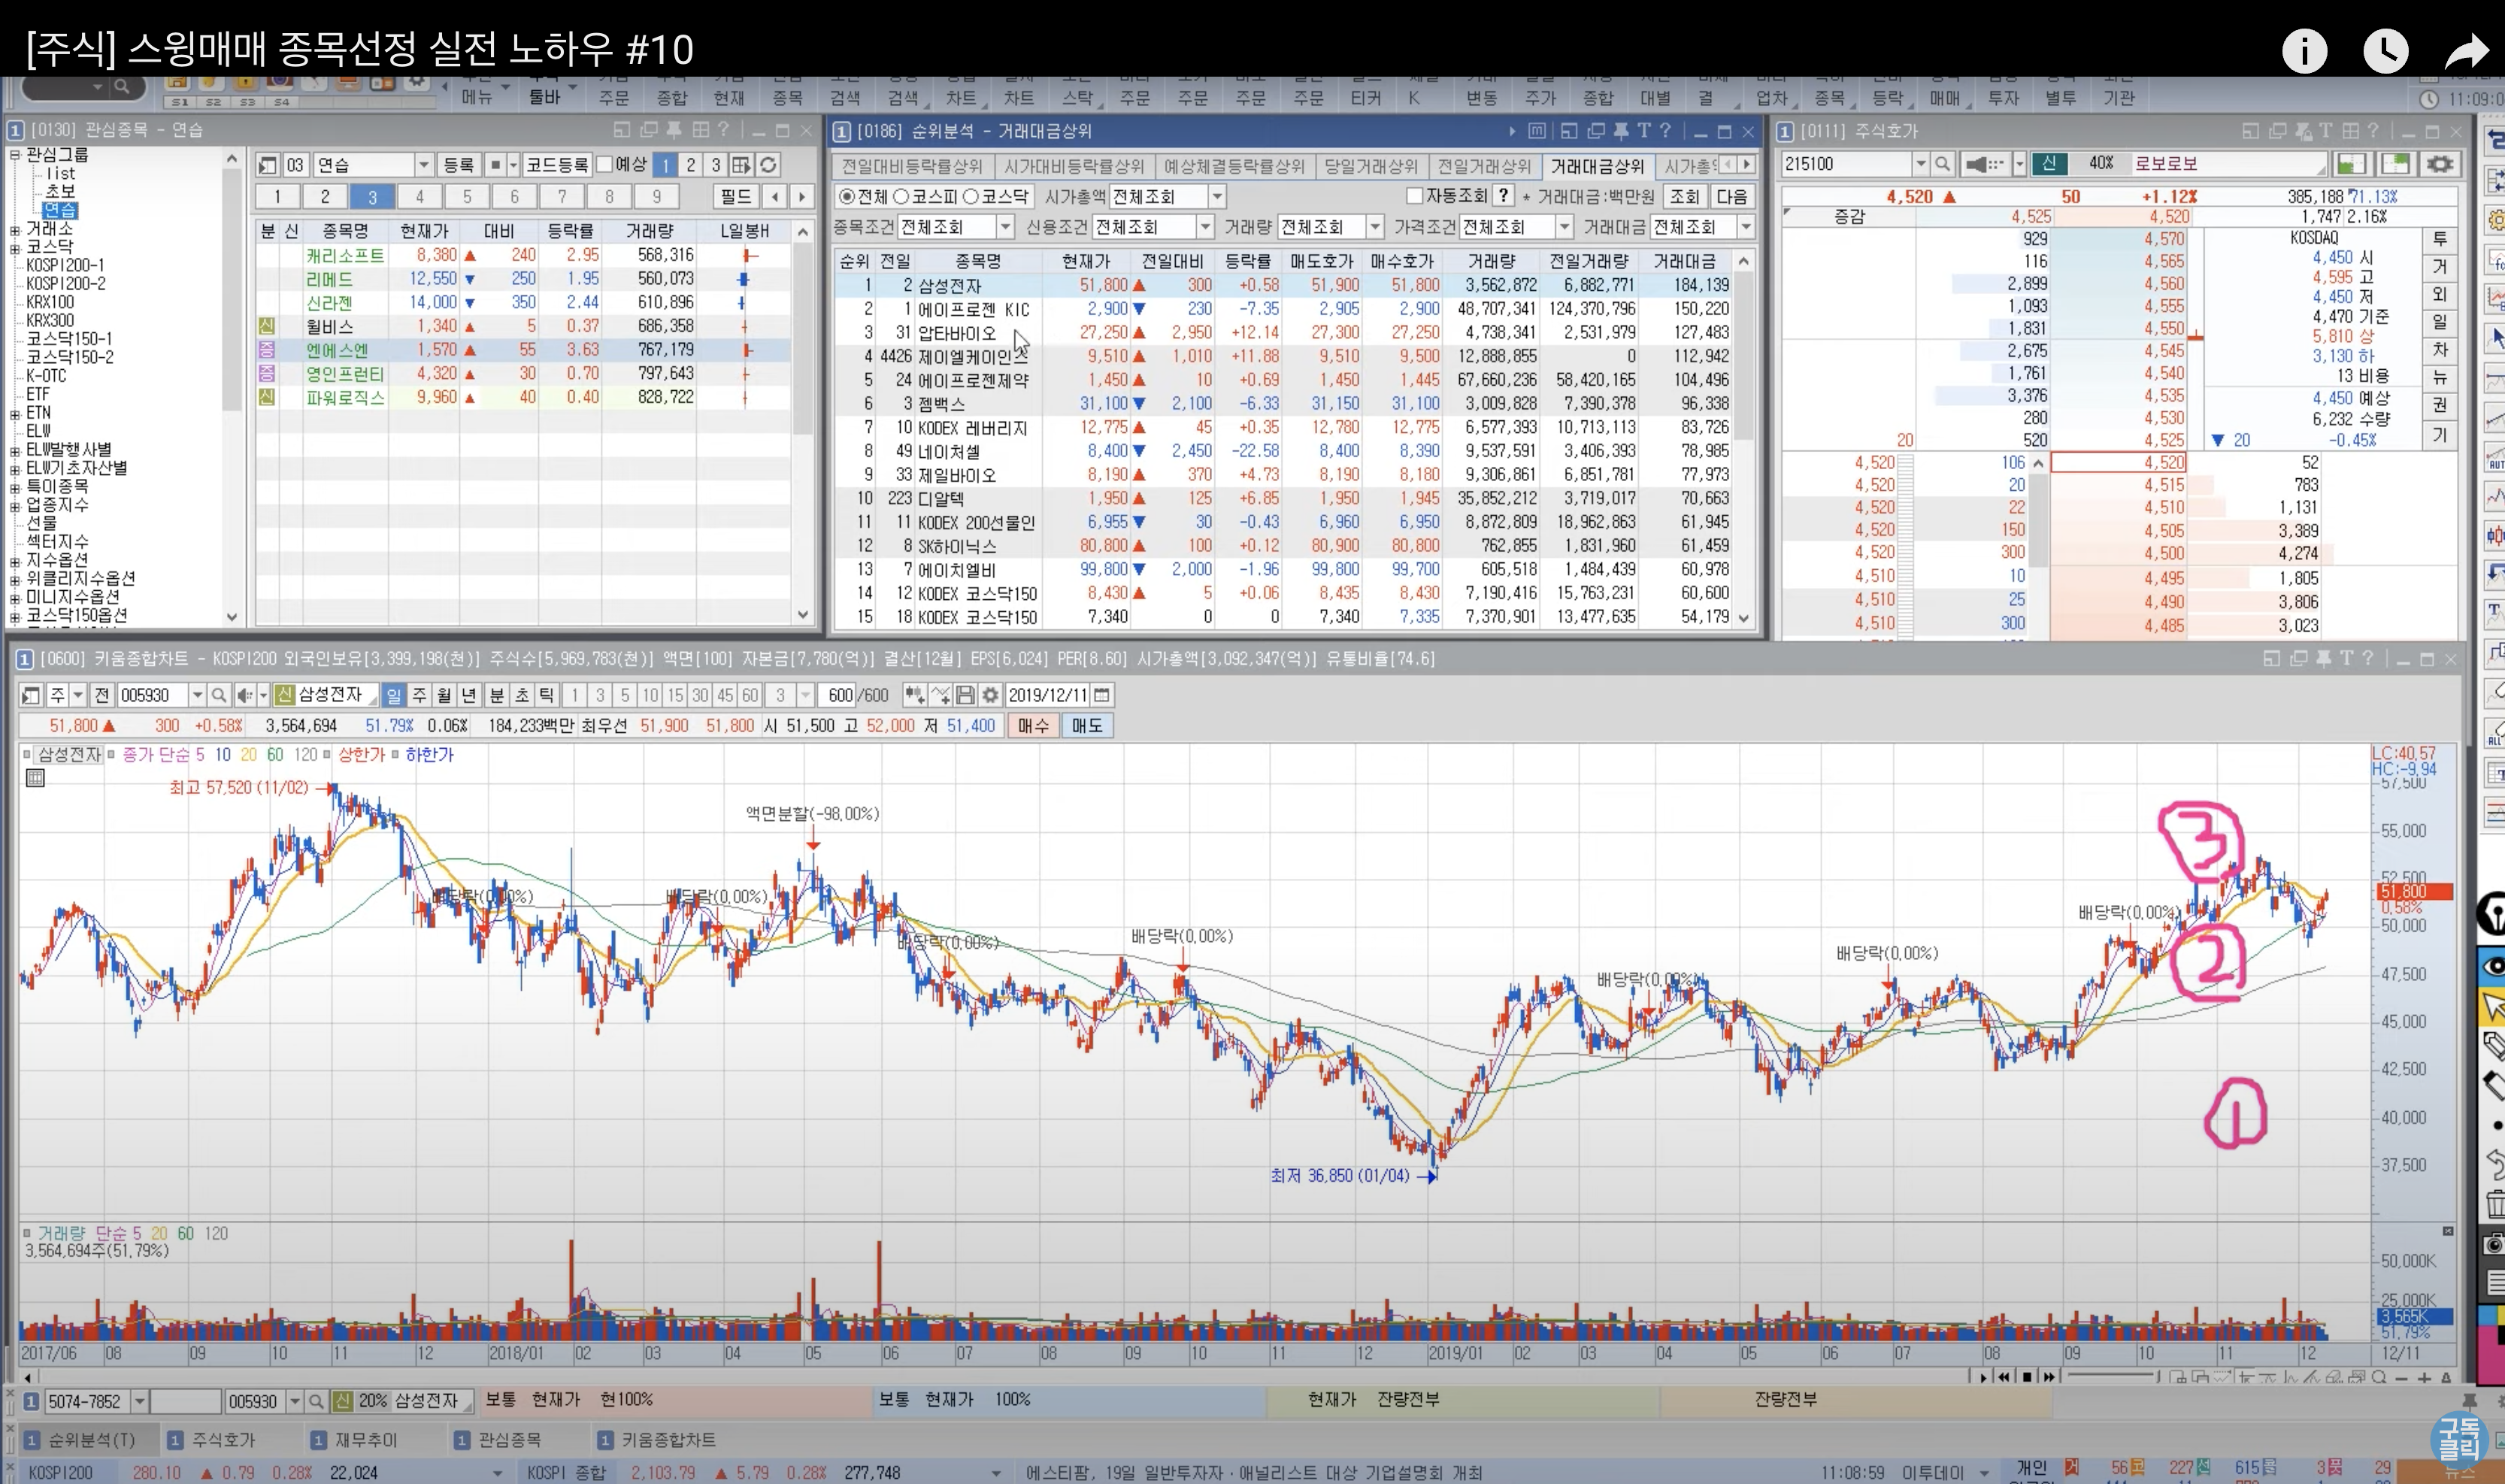Click the chart settings gear icon
The image size is (2505, 1484).
pos(990,695)
